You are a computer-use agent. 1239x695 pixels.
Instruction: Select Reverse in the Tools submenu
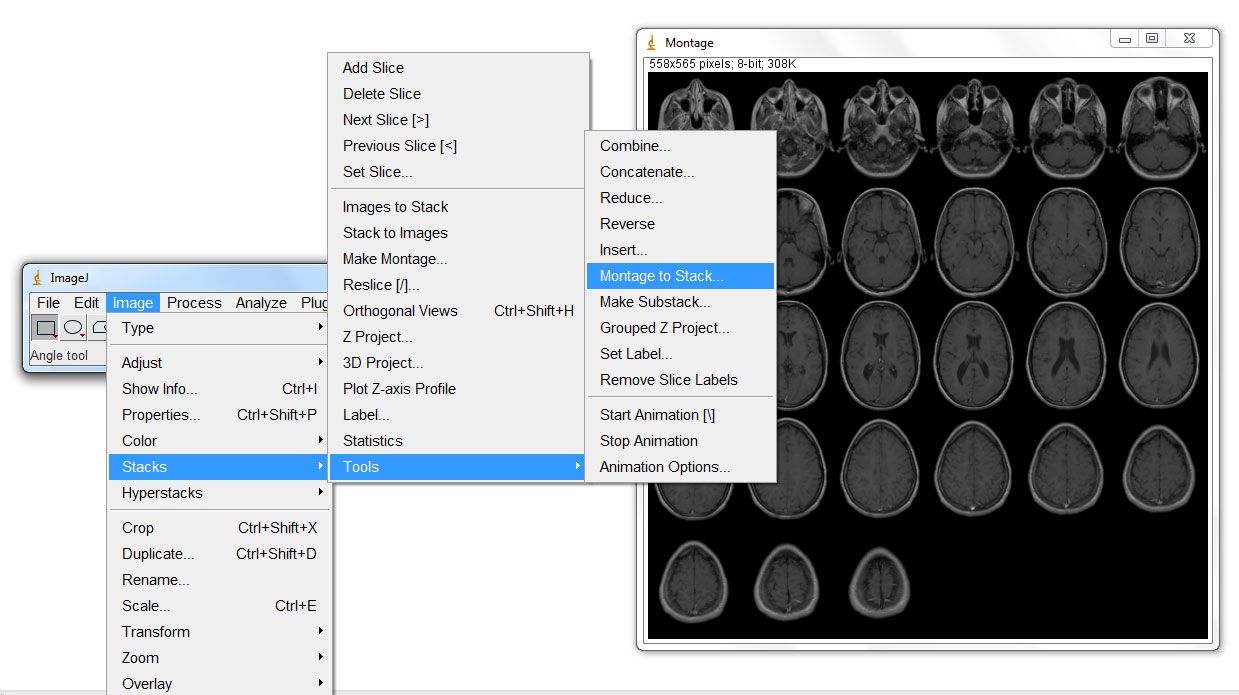tap(627, 223)
